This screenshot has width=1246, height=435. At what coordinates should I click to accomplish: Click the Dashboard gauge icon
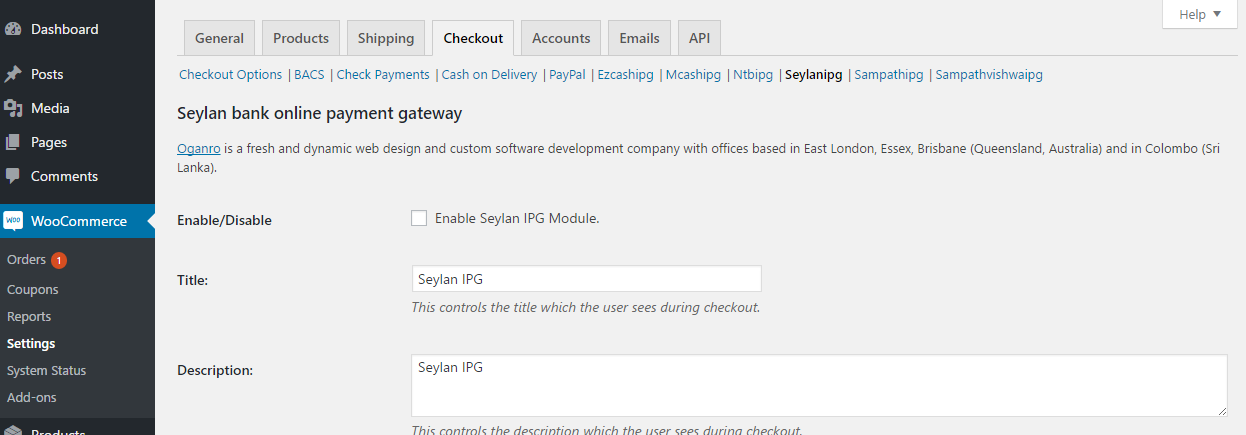point(13,29)
